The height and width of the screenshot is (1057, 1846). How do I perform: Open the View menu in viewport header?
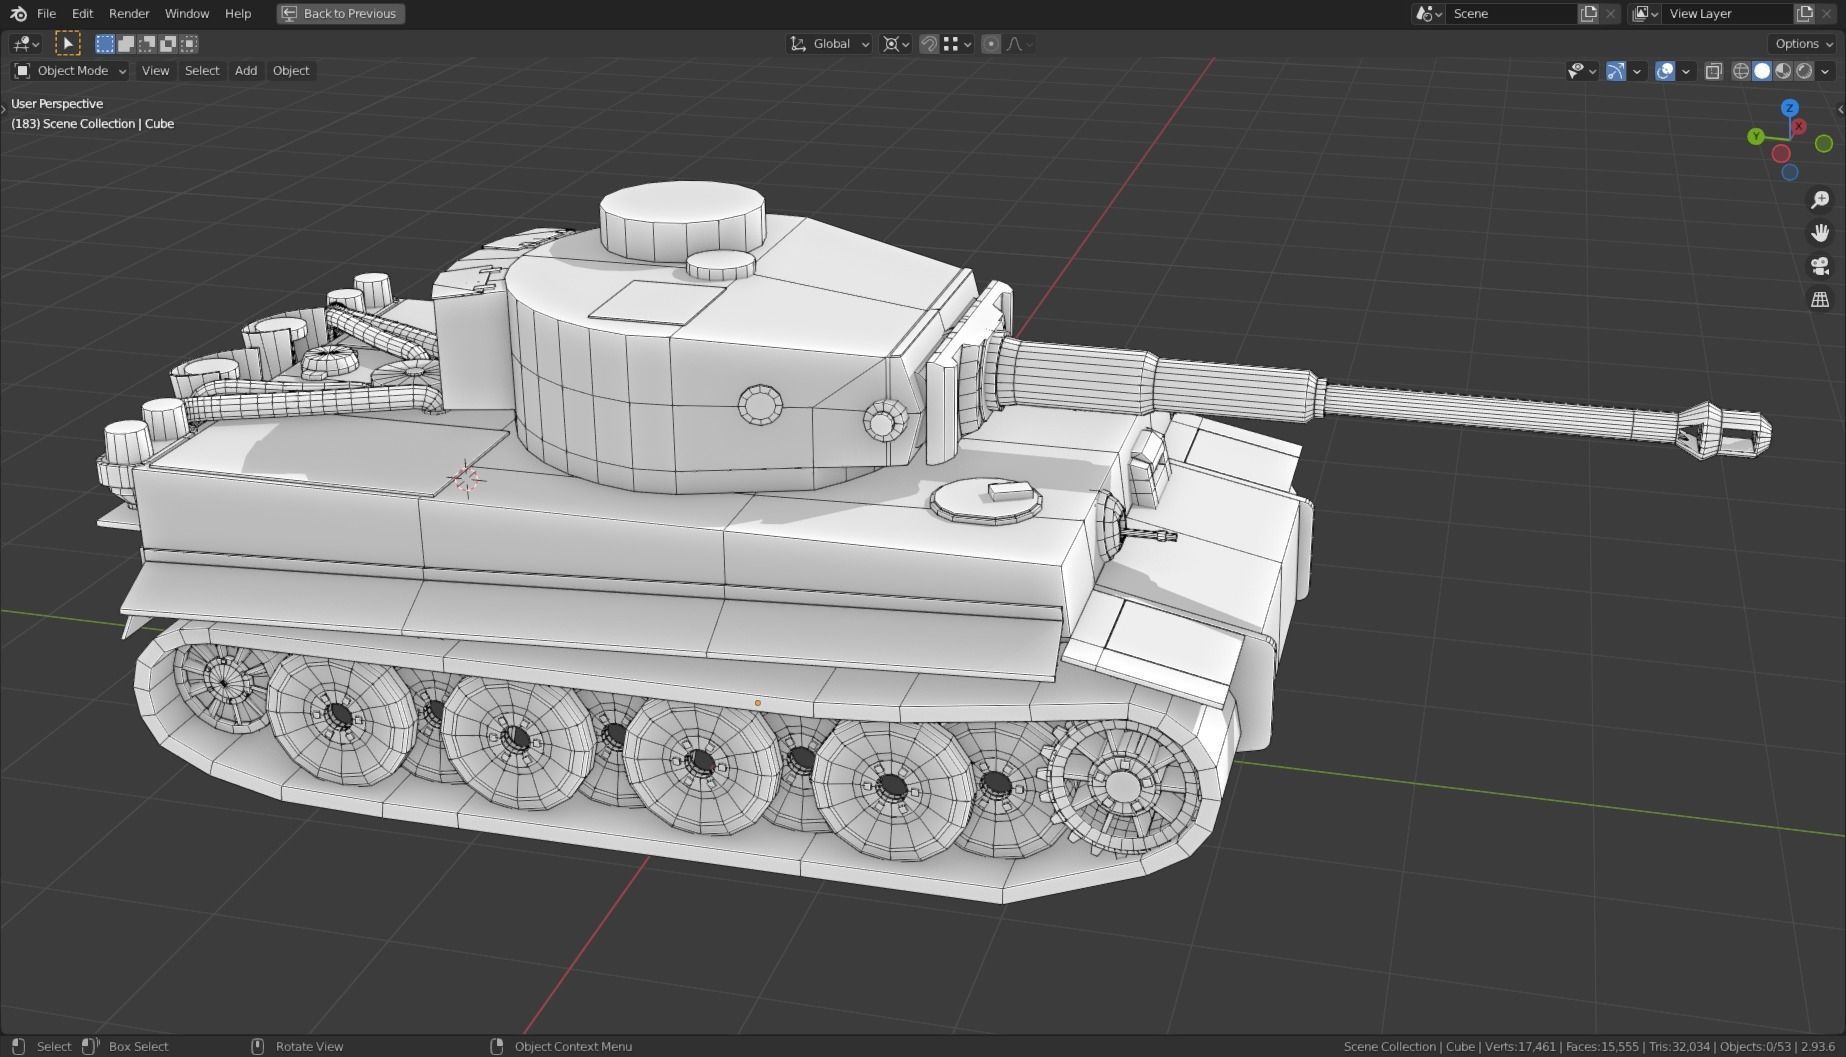click(x=155, y=70)
